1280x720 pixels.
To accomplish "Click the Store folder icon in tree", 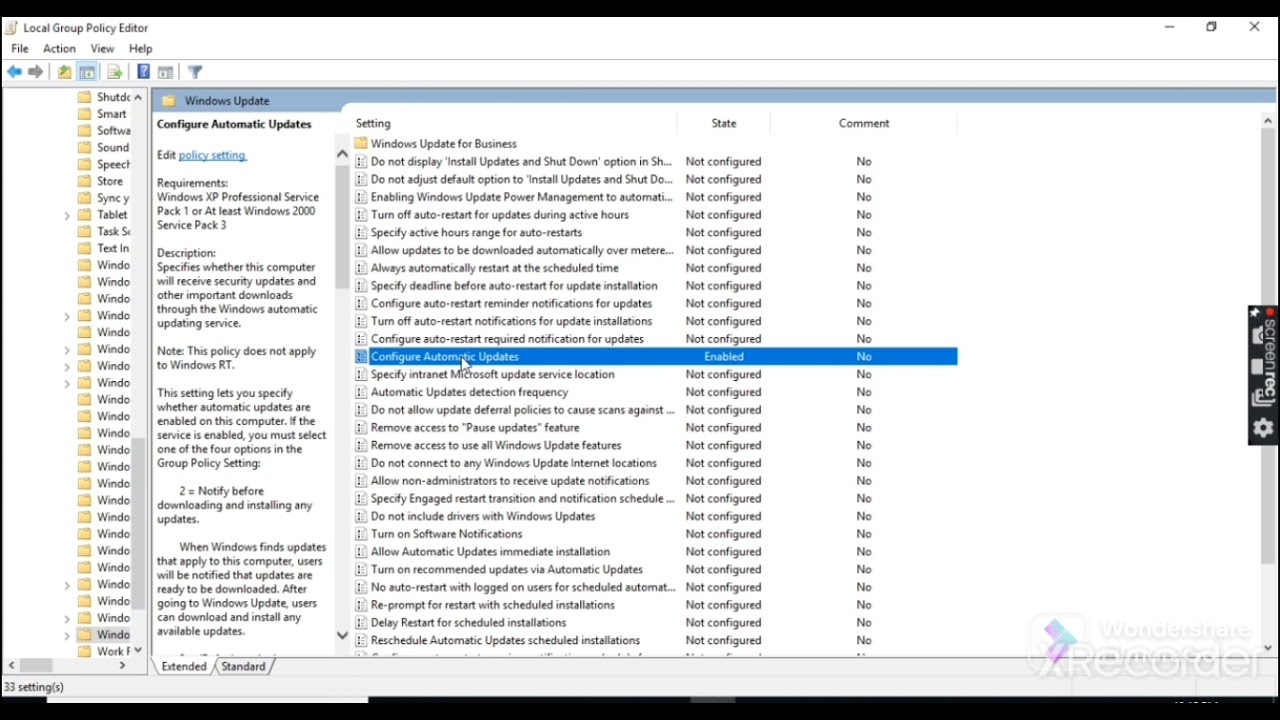I will 85,181.
